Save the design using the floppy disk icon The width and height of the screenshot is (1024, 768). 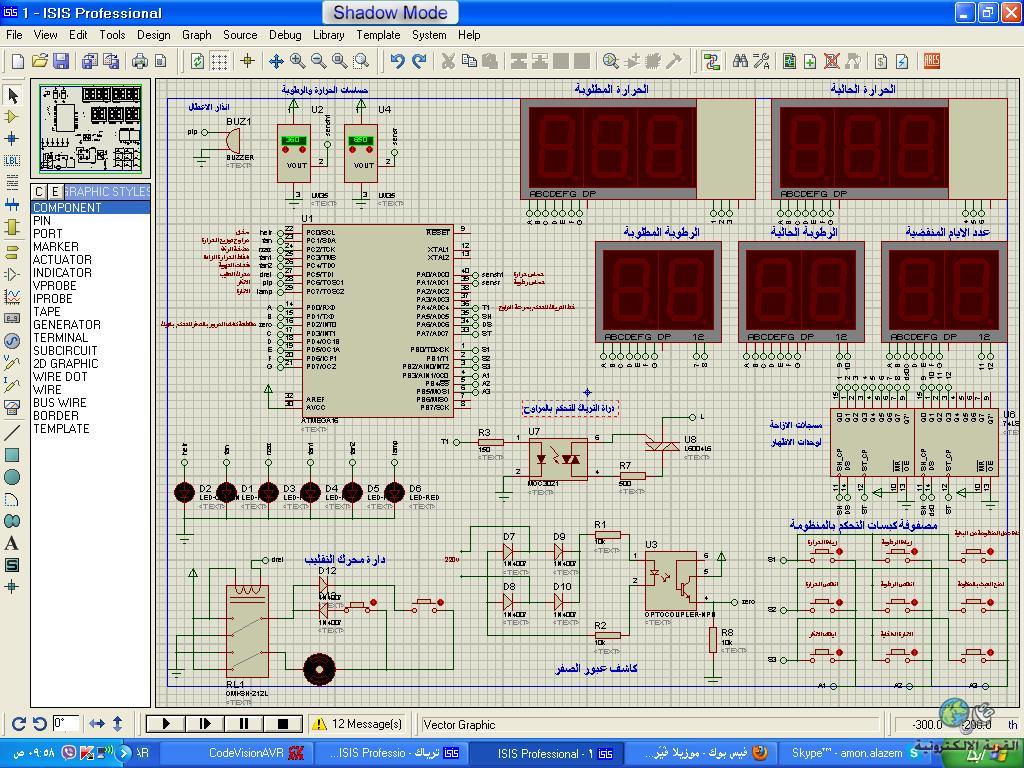coord(61,61)
